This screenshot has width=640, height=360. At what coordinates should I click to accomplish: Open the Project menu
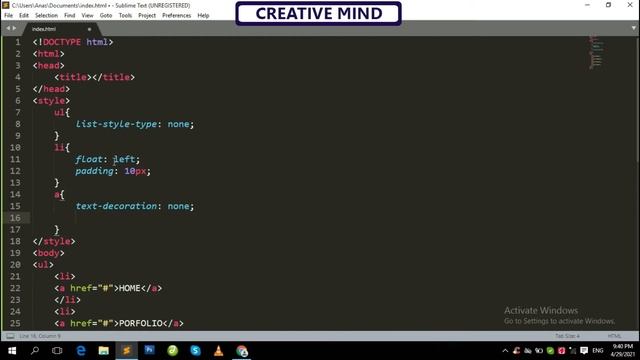tap(147, 16)
